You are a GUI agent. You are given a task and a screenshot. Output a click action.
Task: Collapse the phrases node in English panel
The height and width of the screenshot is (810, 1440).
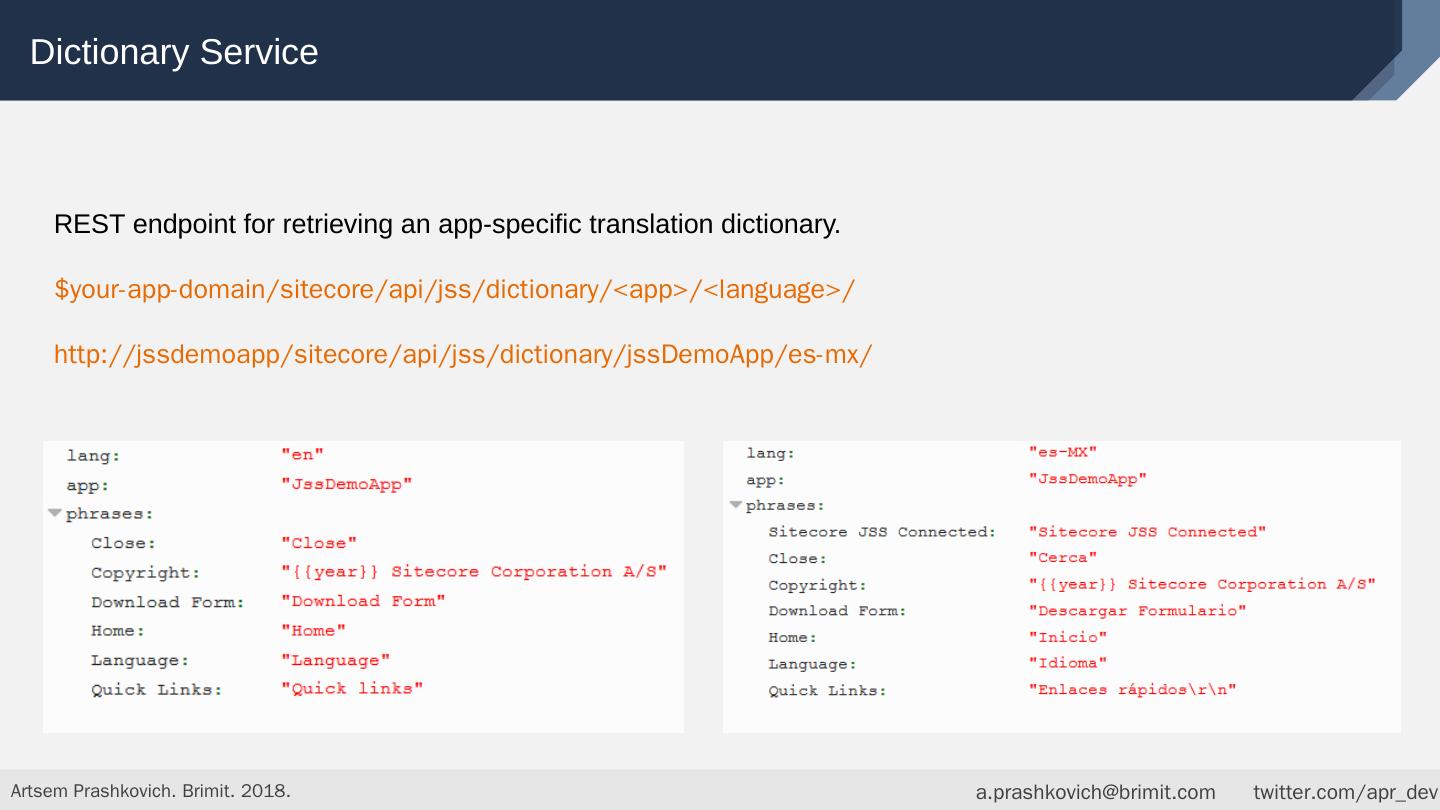click(54, 514)
